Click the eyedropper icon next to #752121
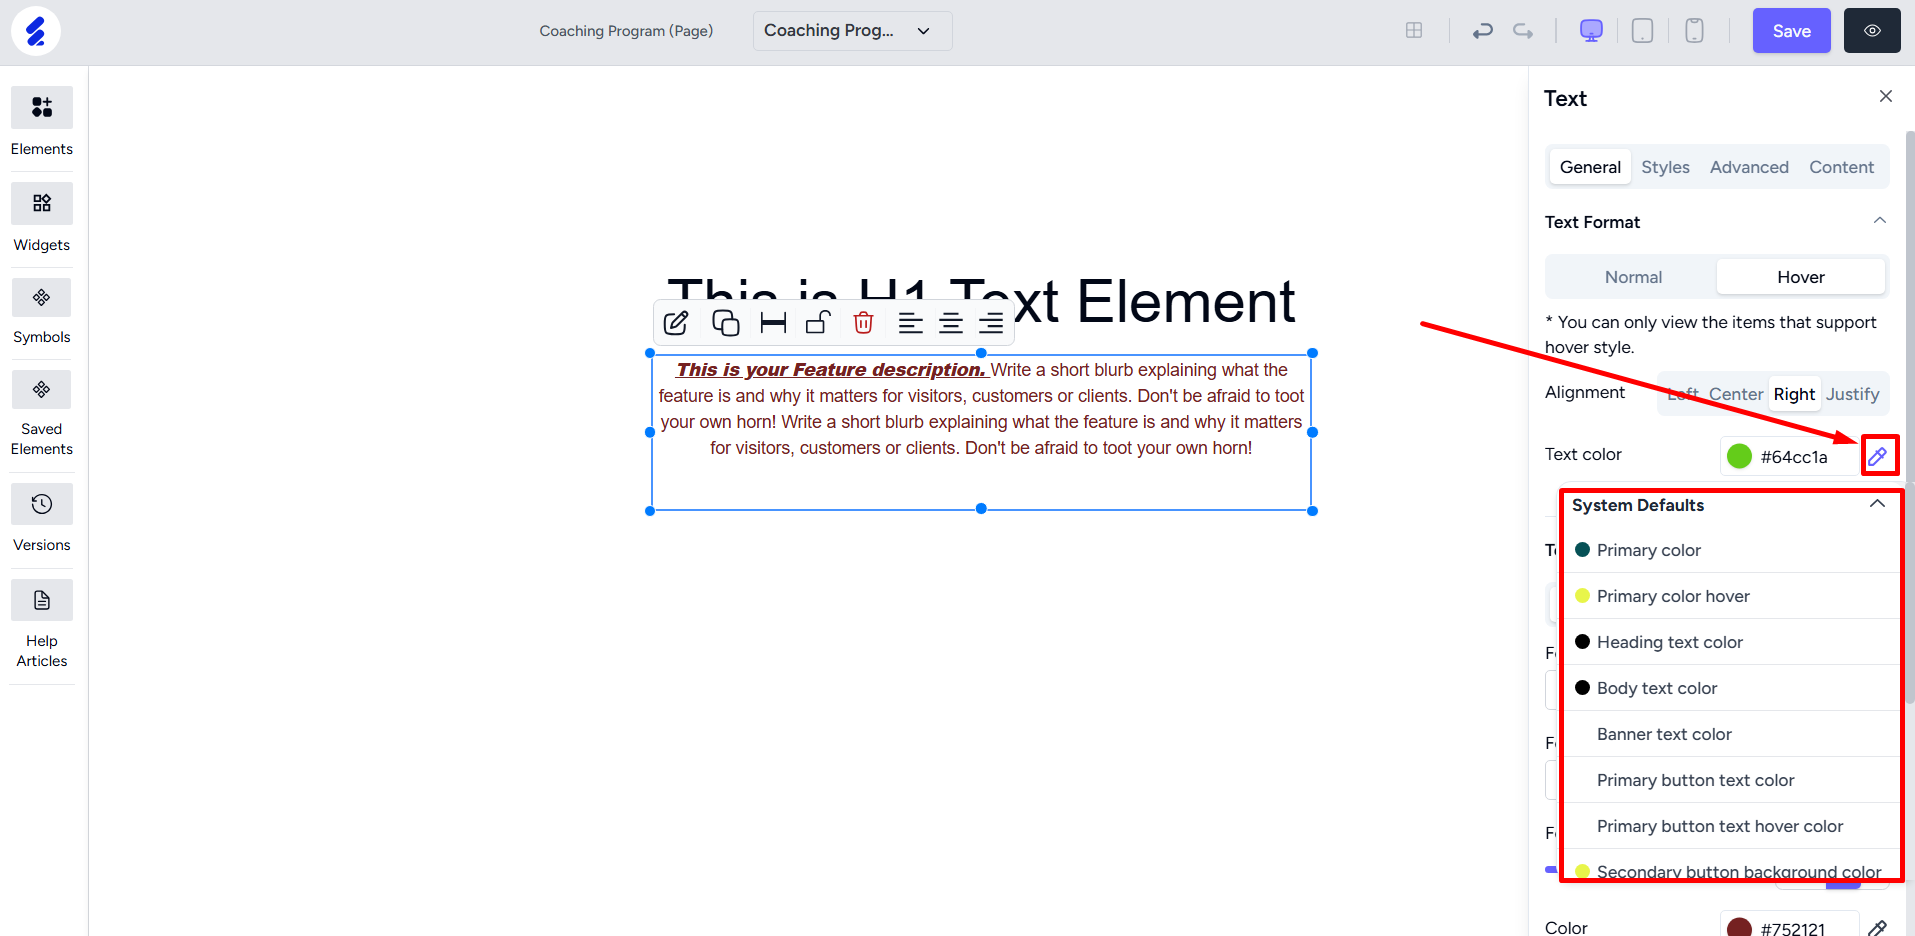 pyautogui.click(x=1877, y=927)
